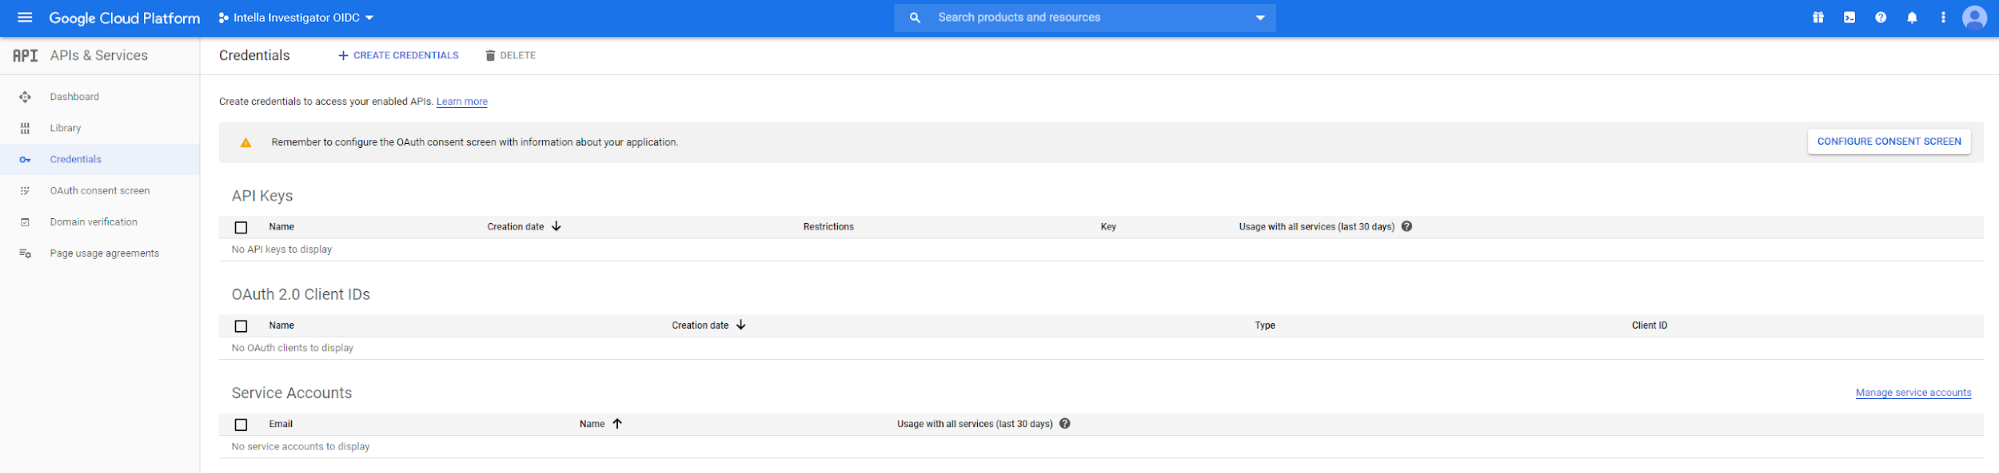Open the notifications bell
This screenshot has width=1999, height=473.
tap(1911, 18)
